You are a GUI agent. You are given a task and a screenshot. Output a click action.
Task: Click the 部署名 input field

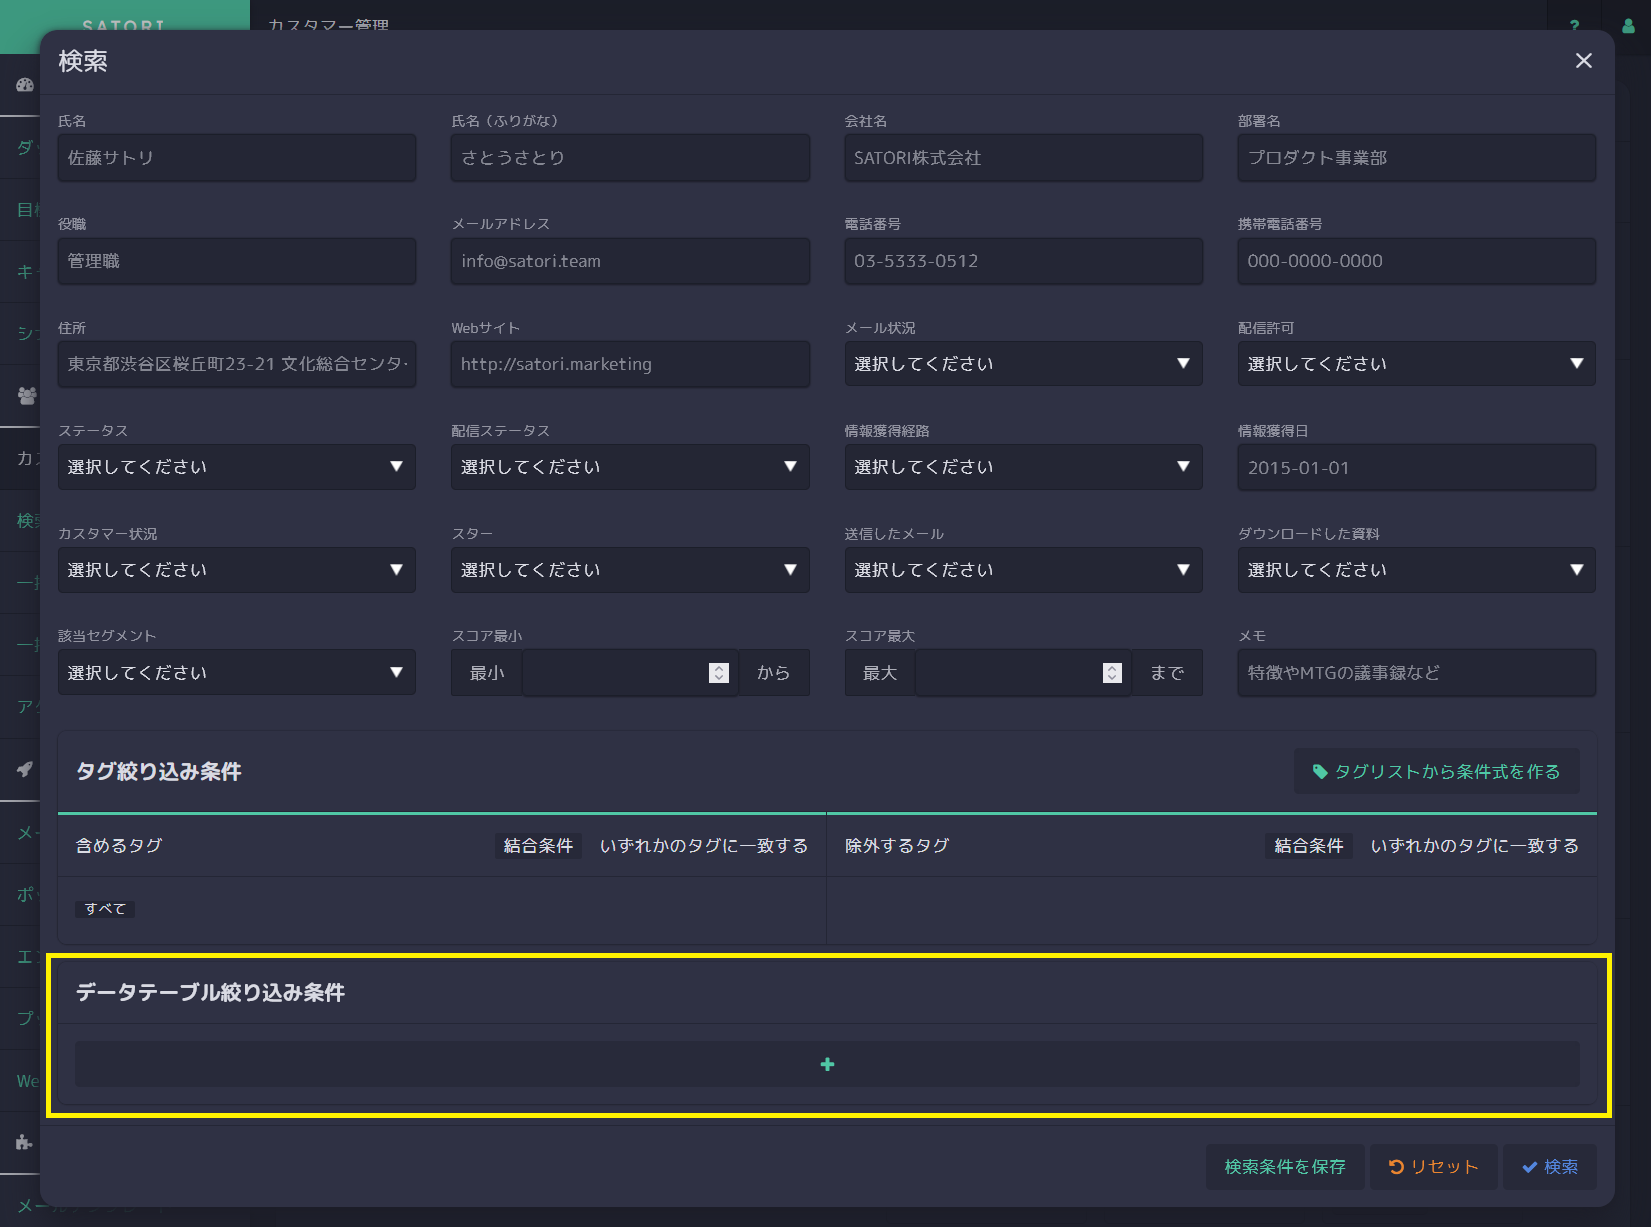1416,158
